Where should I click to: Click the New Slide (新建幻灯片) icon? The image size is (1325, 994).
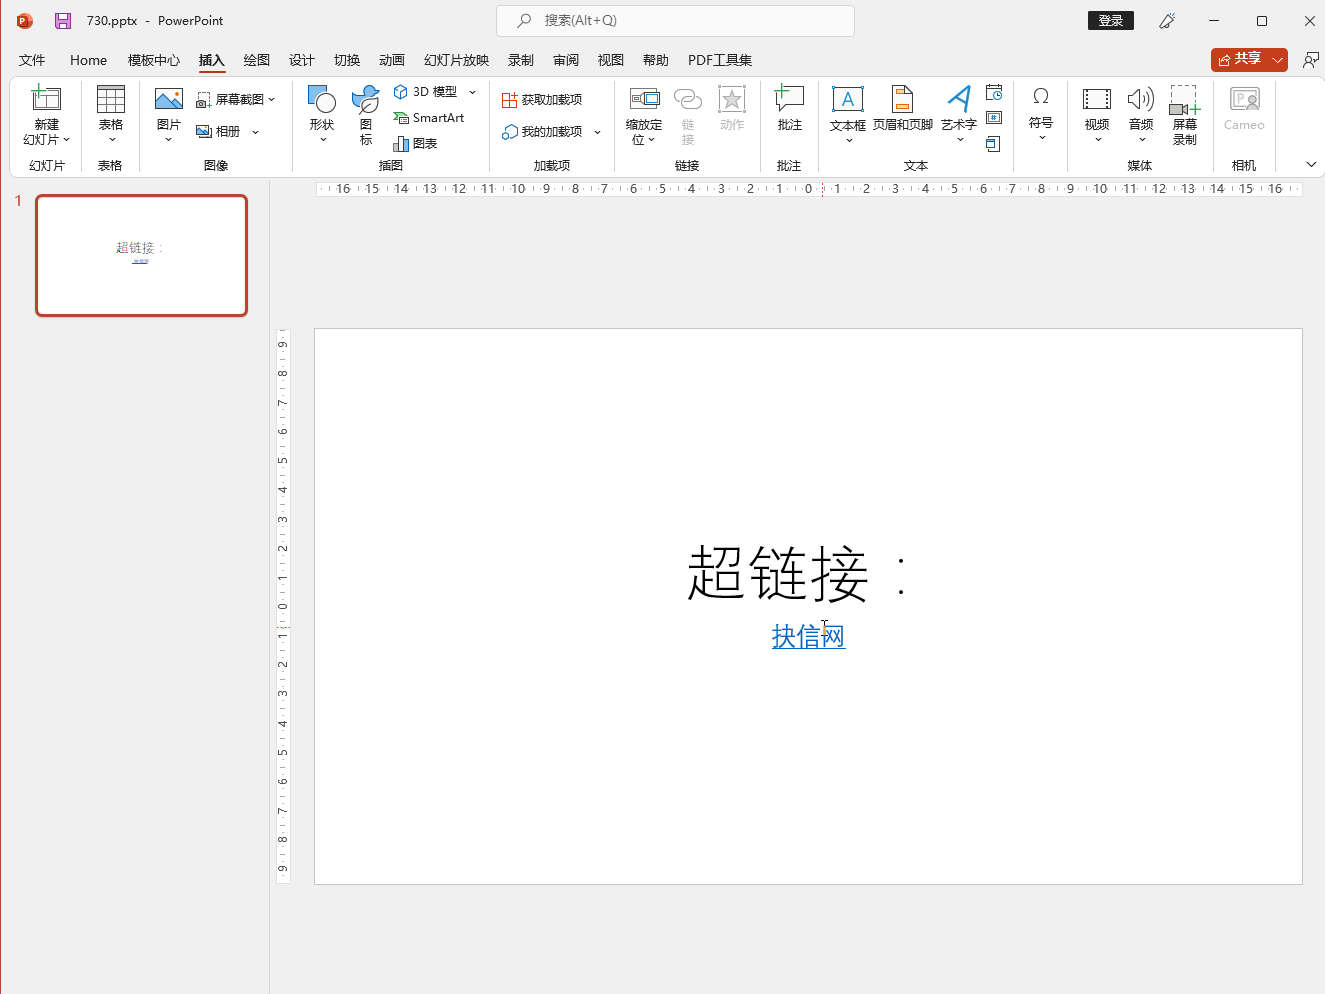click(46, 99)
